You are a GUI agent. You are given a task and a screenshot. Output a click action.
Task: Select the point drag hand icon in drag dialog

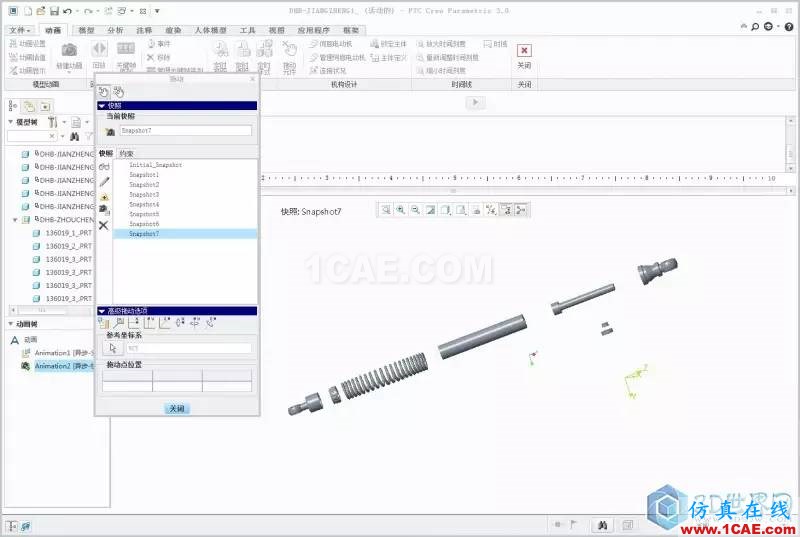104,92
